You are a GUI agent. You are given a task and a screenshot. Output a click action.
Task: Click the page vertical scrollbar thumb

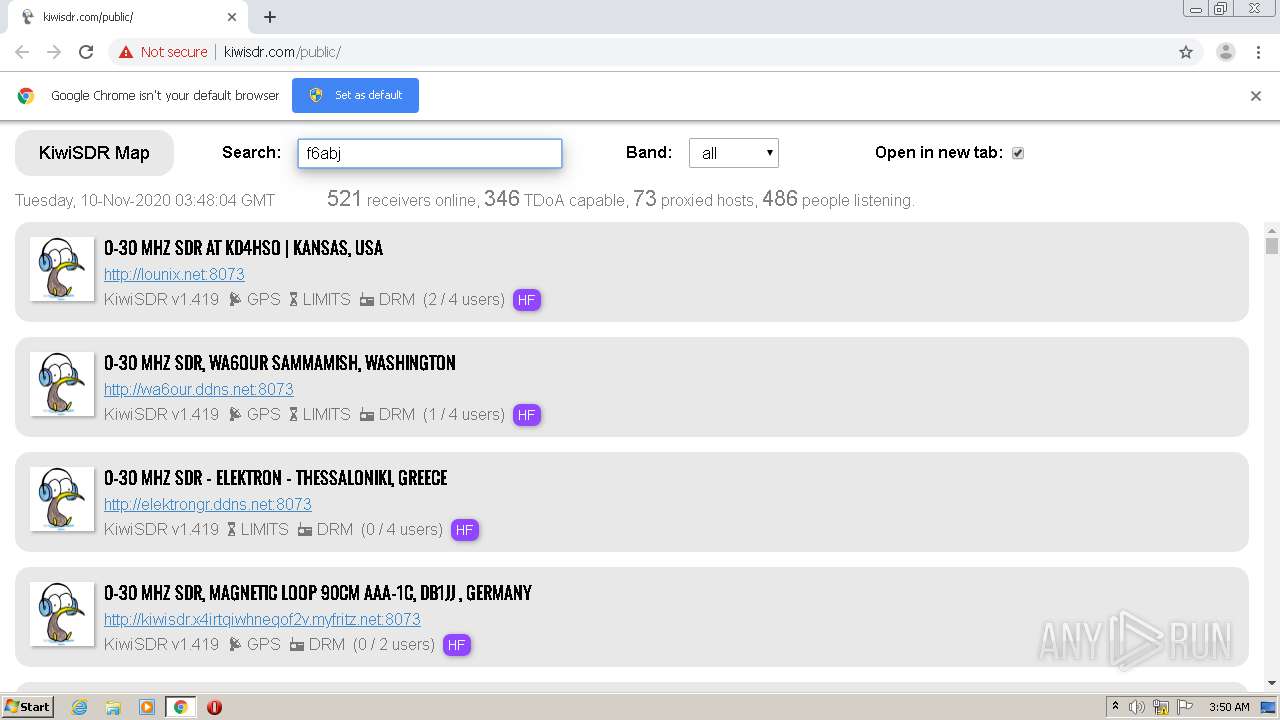[1272, 246]
